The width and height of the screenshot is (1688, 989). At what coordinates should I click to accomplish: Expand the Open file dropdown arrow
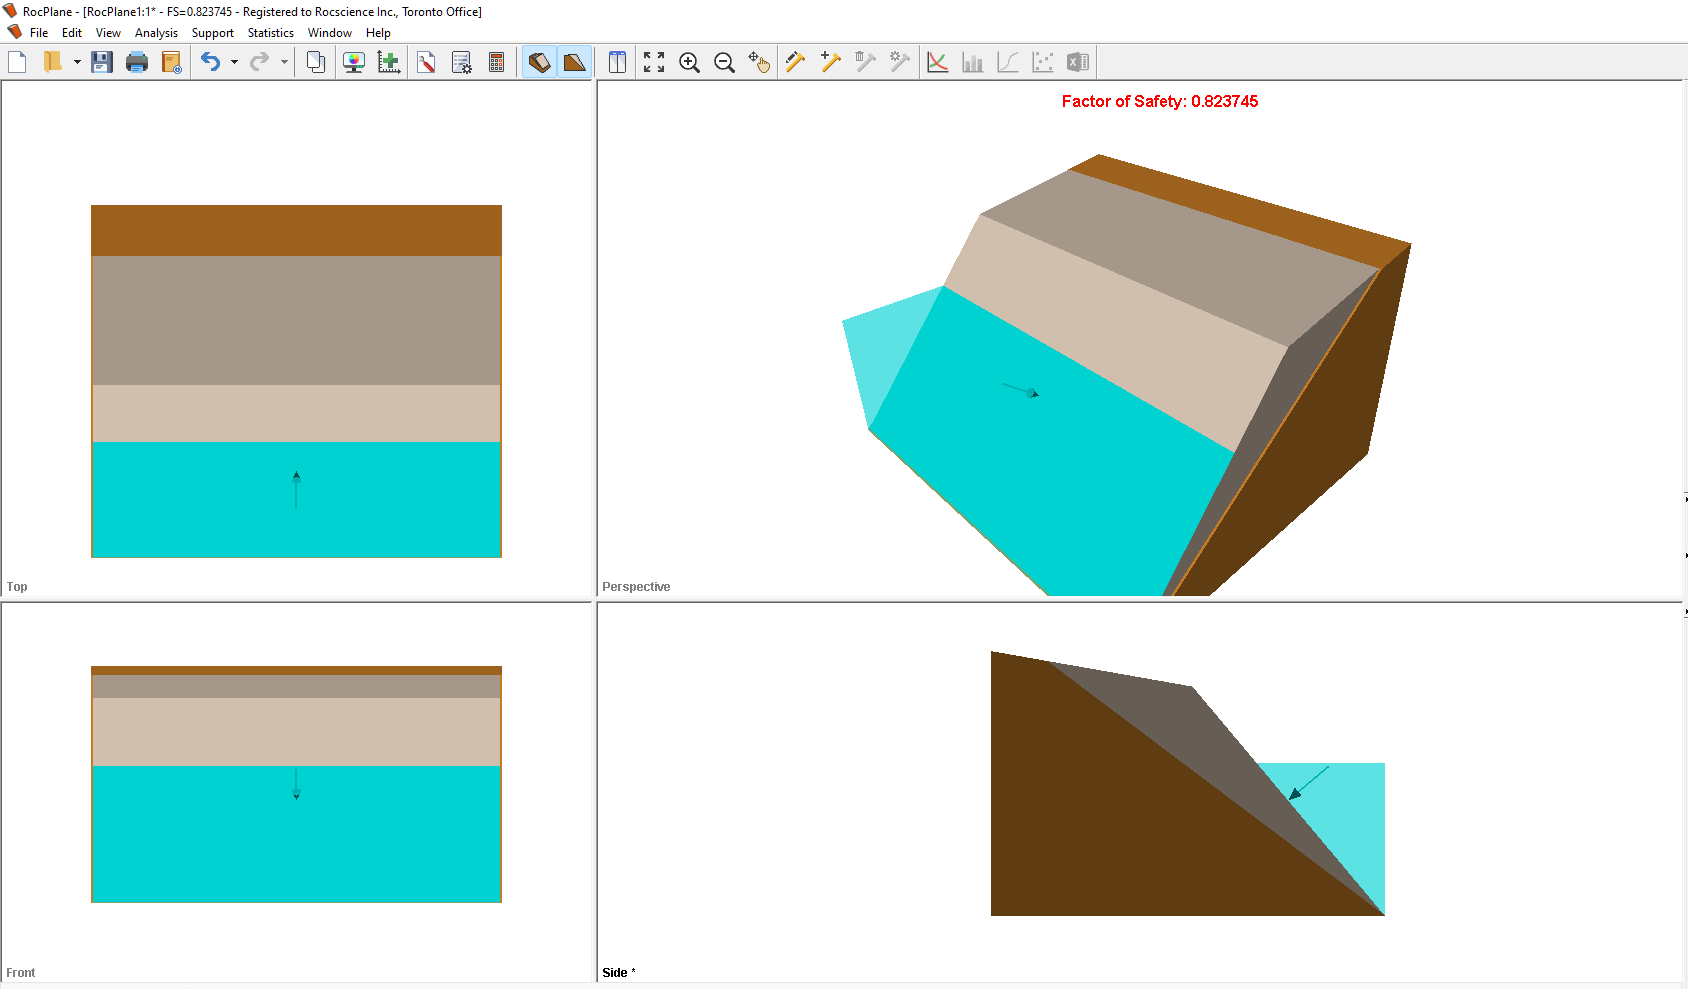coord(77,62)
